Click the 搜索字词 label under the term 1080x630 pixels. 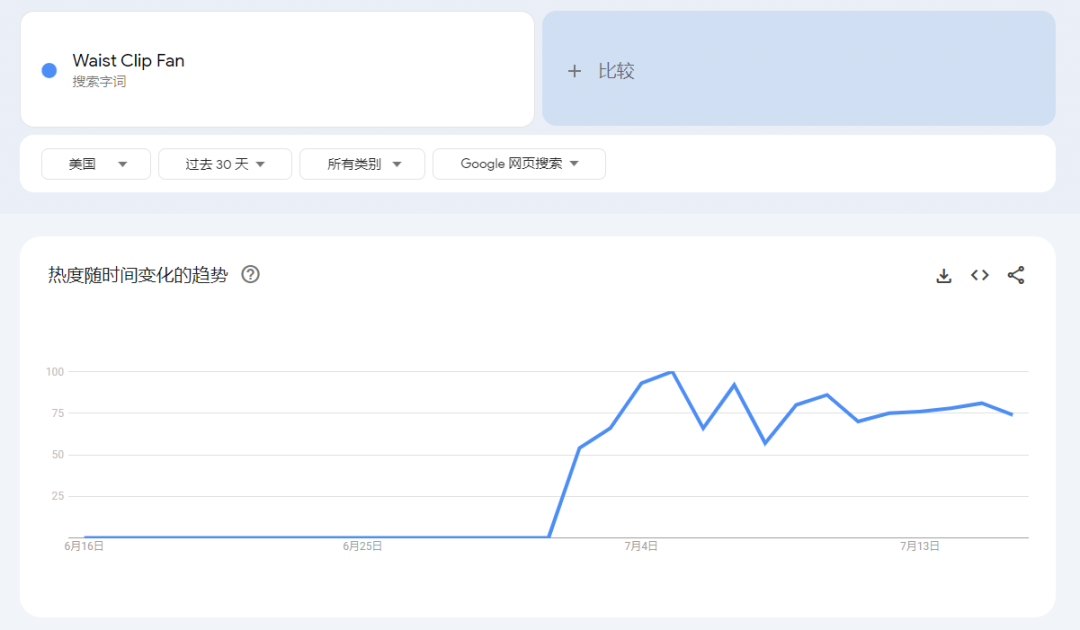pos(99,82)
